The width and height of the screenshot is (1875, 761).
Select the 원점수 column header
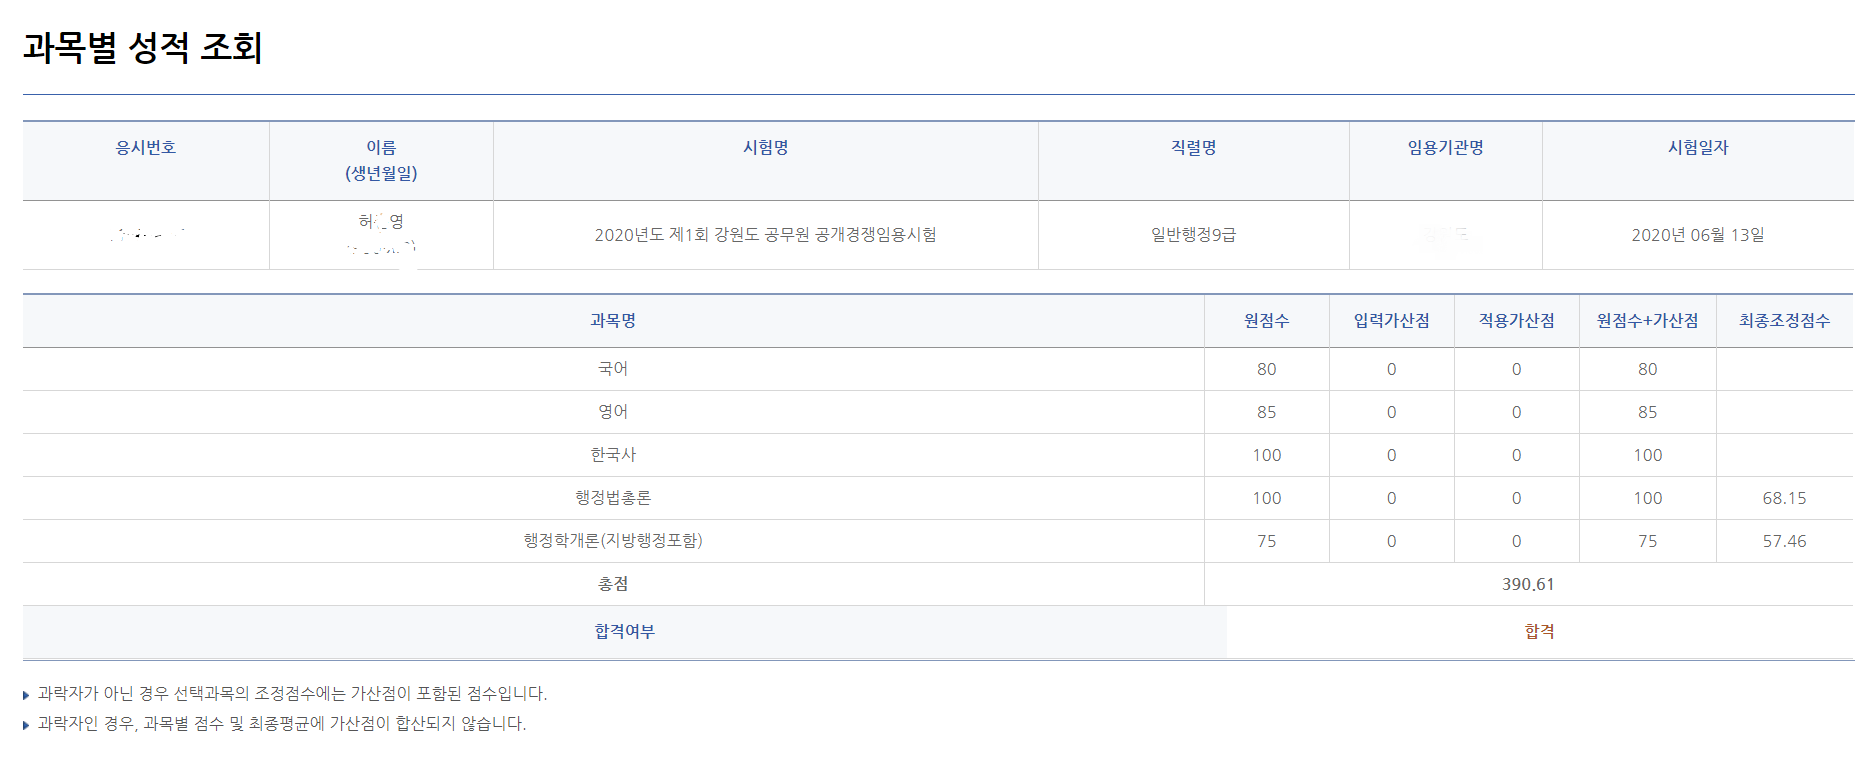click(x=1266, y=321)
